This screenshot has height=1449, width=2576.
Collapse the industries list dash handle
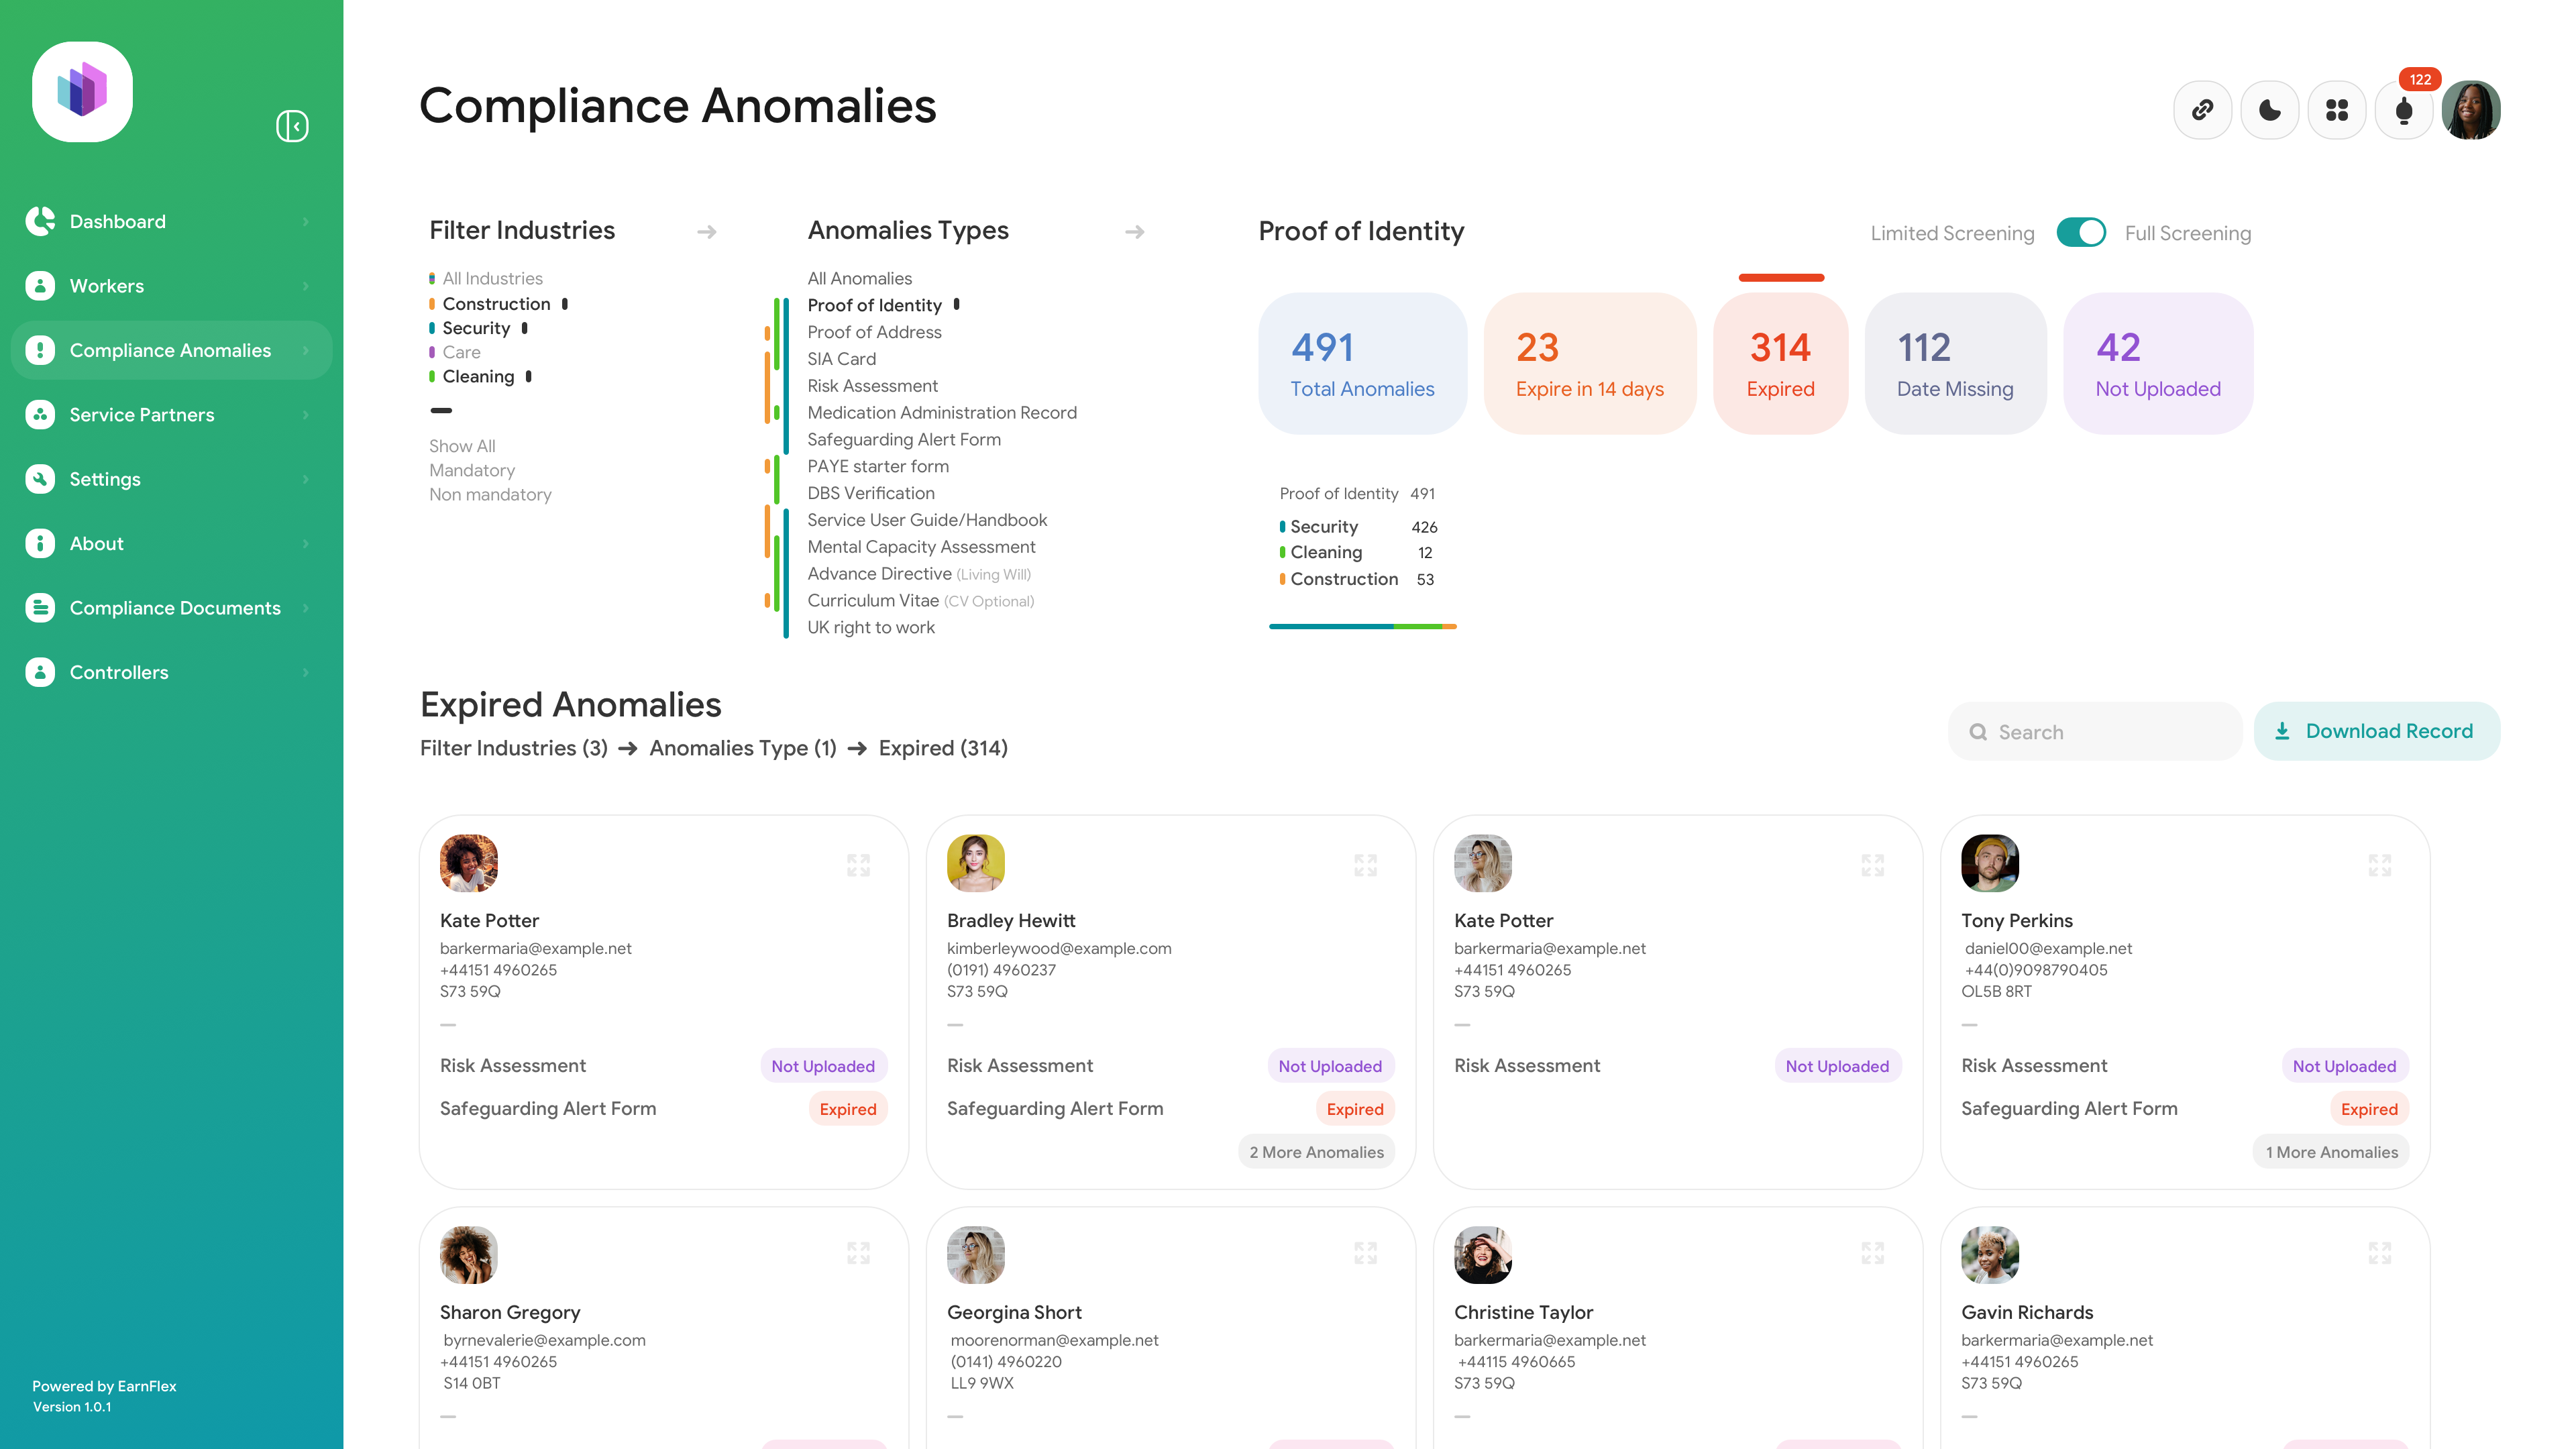pyautogui.click(x=441, y=410)
